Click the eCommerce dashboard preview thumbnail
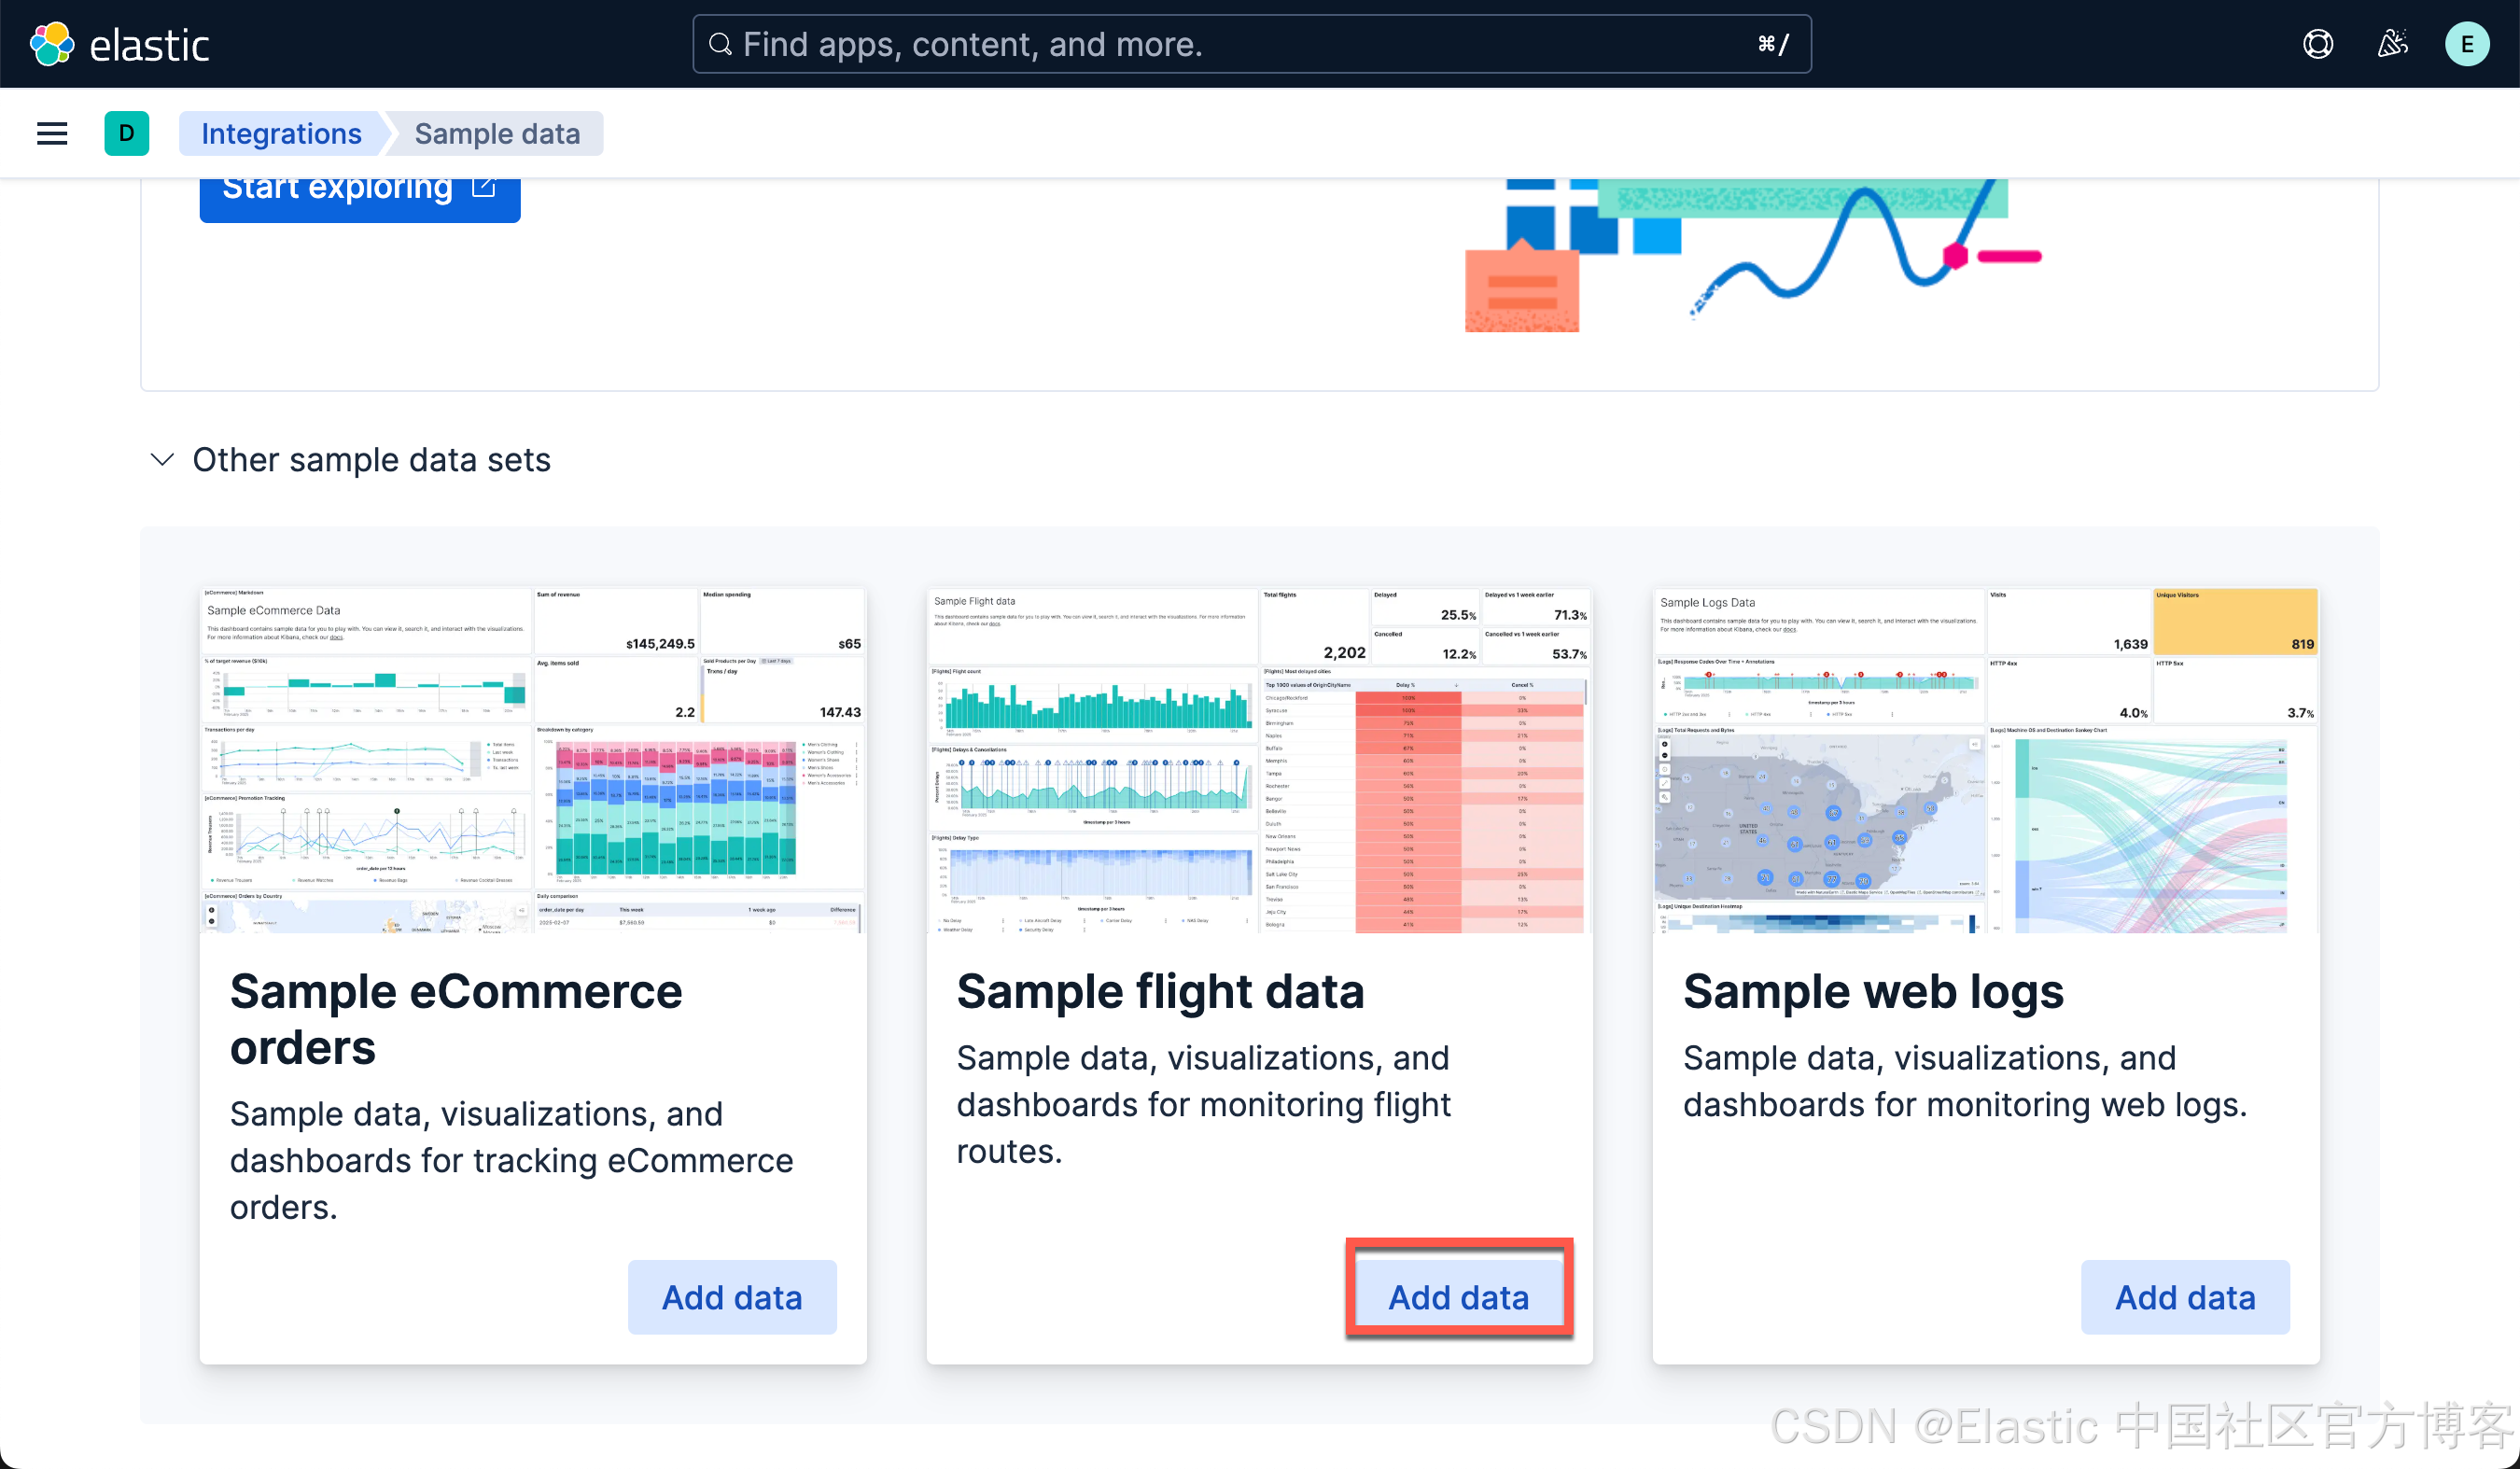 tap(533, 760)
